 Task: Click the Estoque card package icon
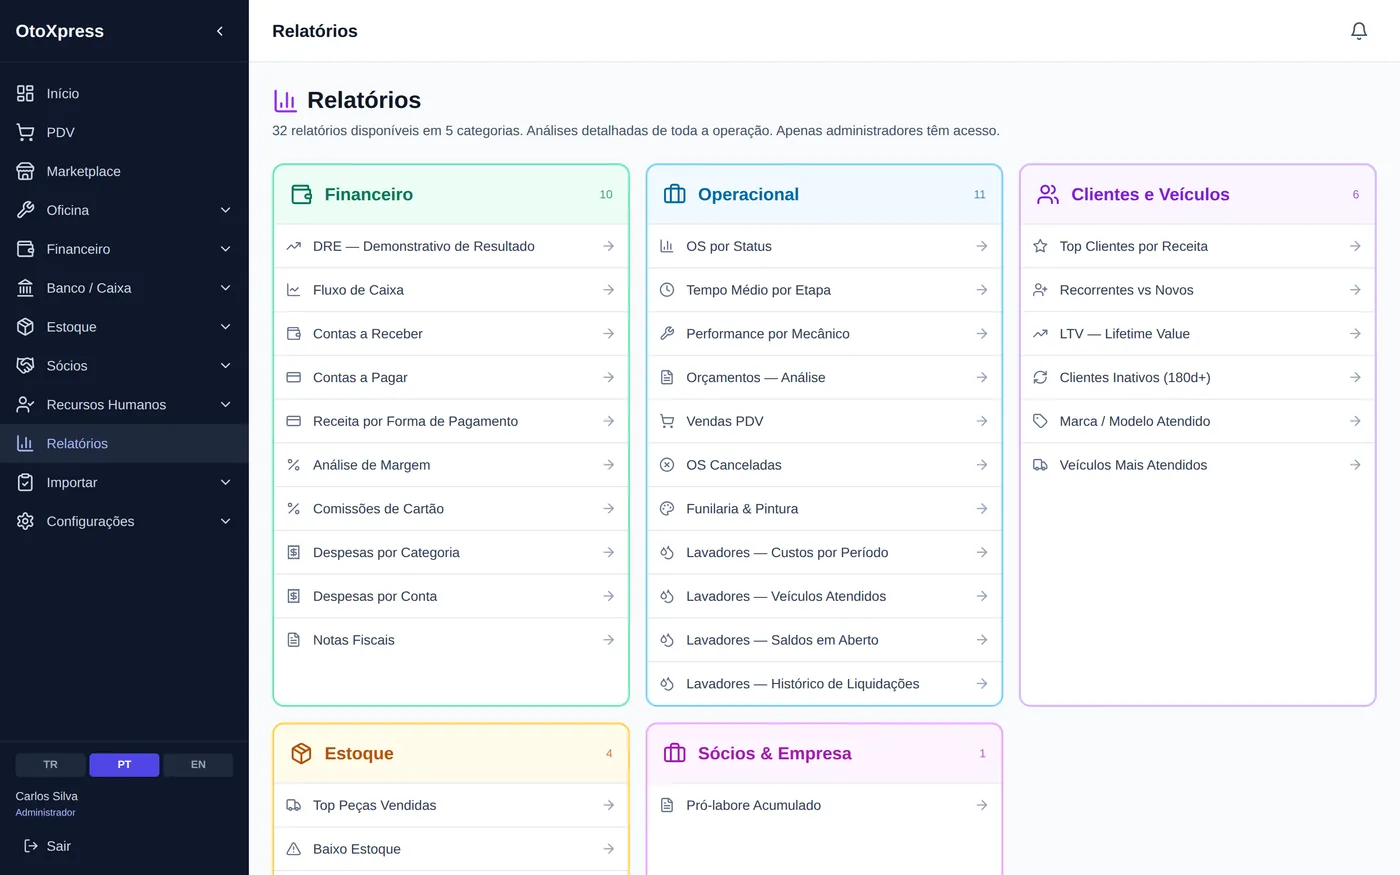coord(301,753)
